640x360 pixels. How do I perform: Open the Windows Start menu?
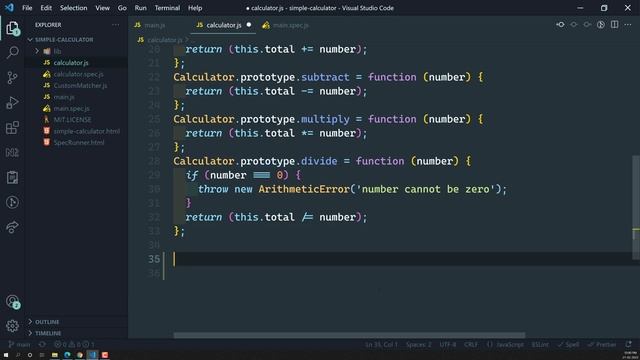point(6,355)
